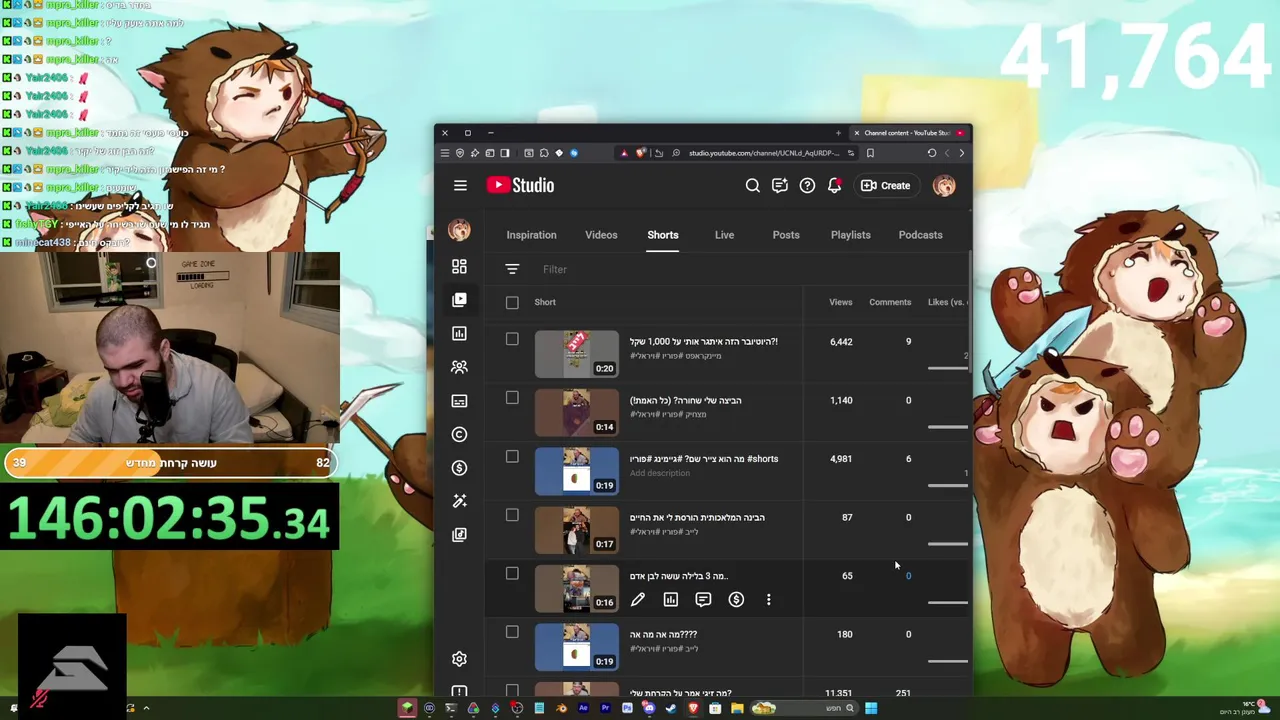Open Community section in Studio sidebar

[459, 367]
